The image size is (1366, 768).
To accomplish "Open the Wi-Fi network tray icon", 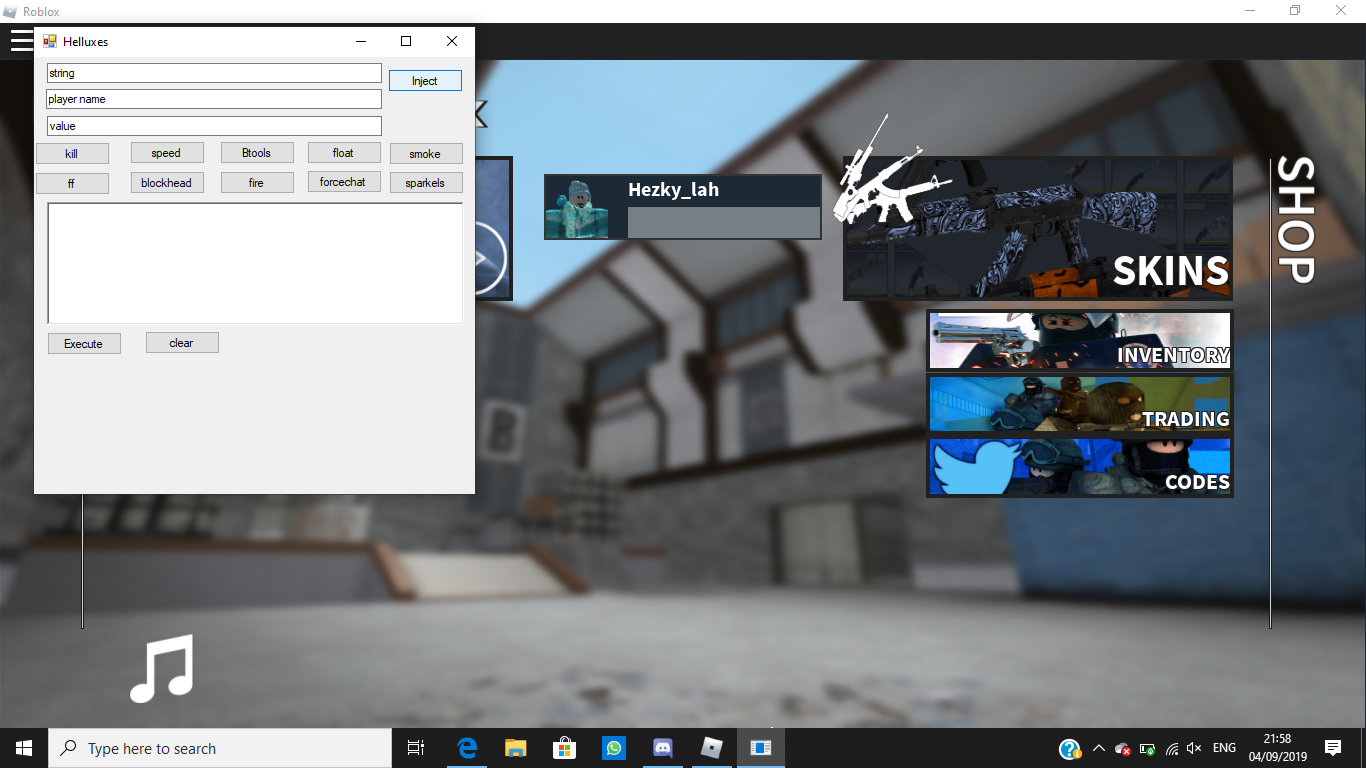I will [1171, 748].
